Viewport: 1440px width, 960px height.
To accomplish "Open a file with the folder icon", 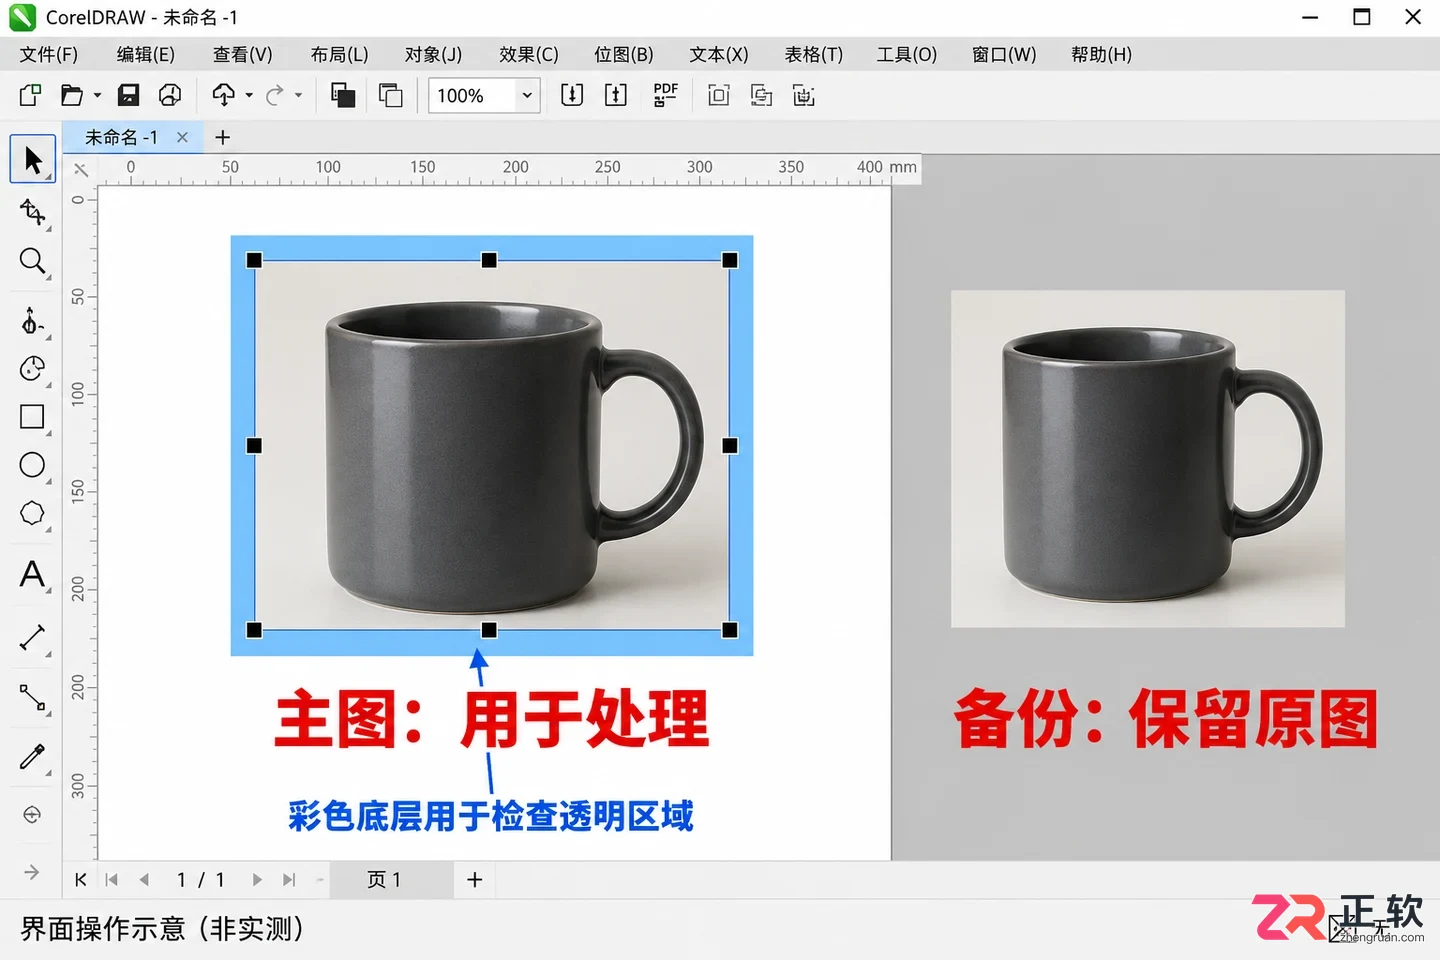I will pos(71,95).
